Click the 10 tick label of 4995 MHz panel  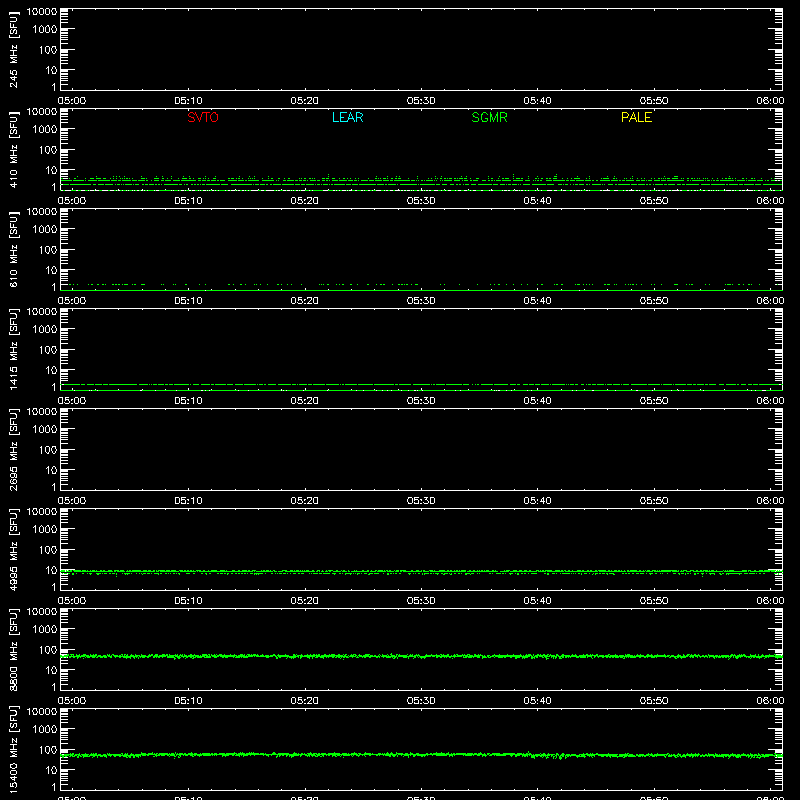[x=51, y=570]
